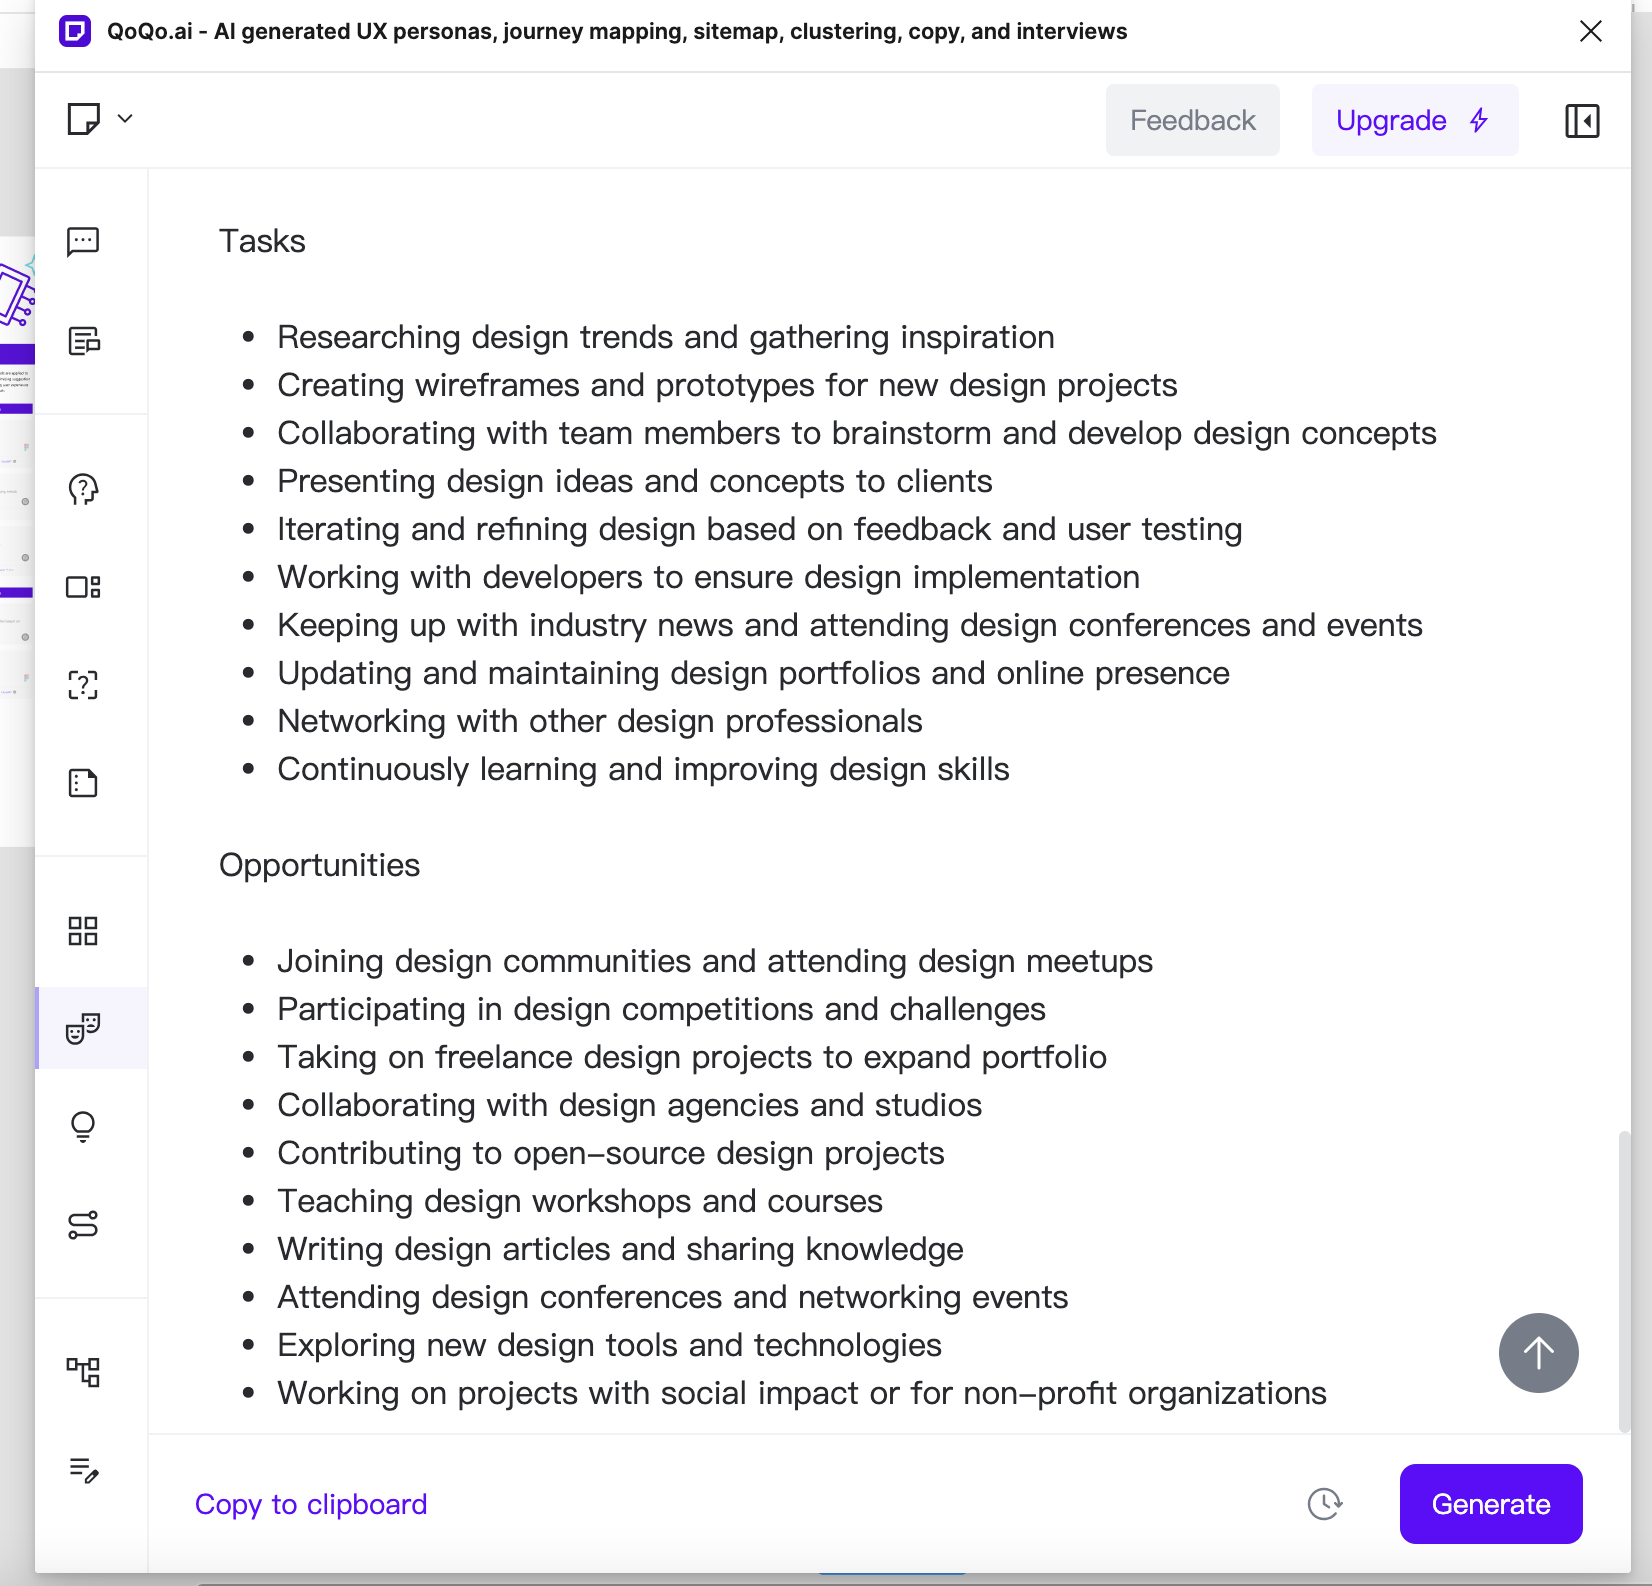Open the grid layout sidebar icon
Screen dimensions: 1652x1586
click(x=83, y=931)
